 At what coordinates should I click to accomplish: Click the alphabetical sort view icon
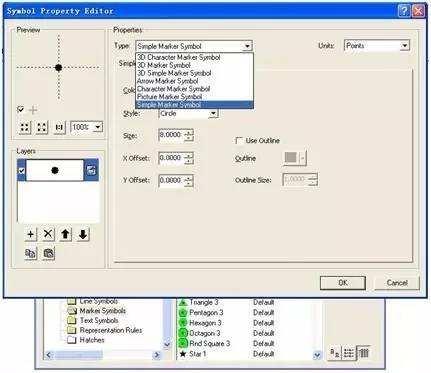tap(334, 353)
